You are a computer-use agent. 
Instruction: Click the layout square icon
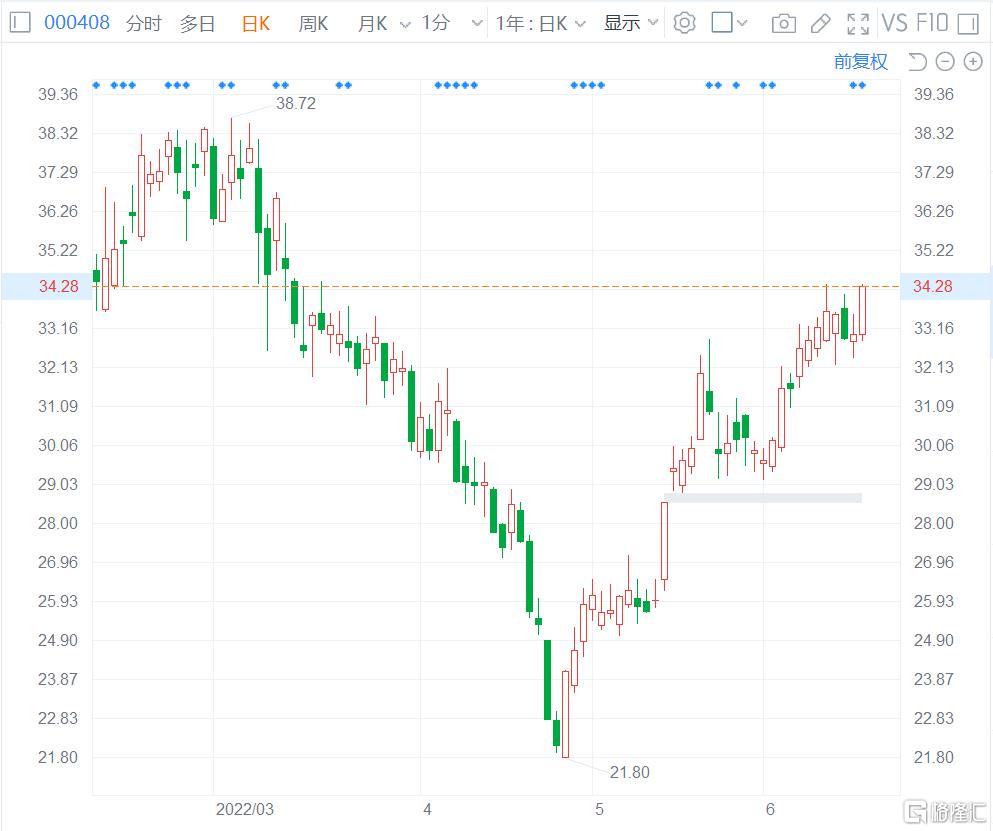pyautogui.click(x=722, y=23)
